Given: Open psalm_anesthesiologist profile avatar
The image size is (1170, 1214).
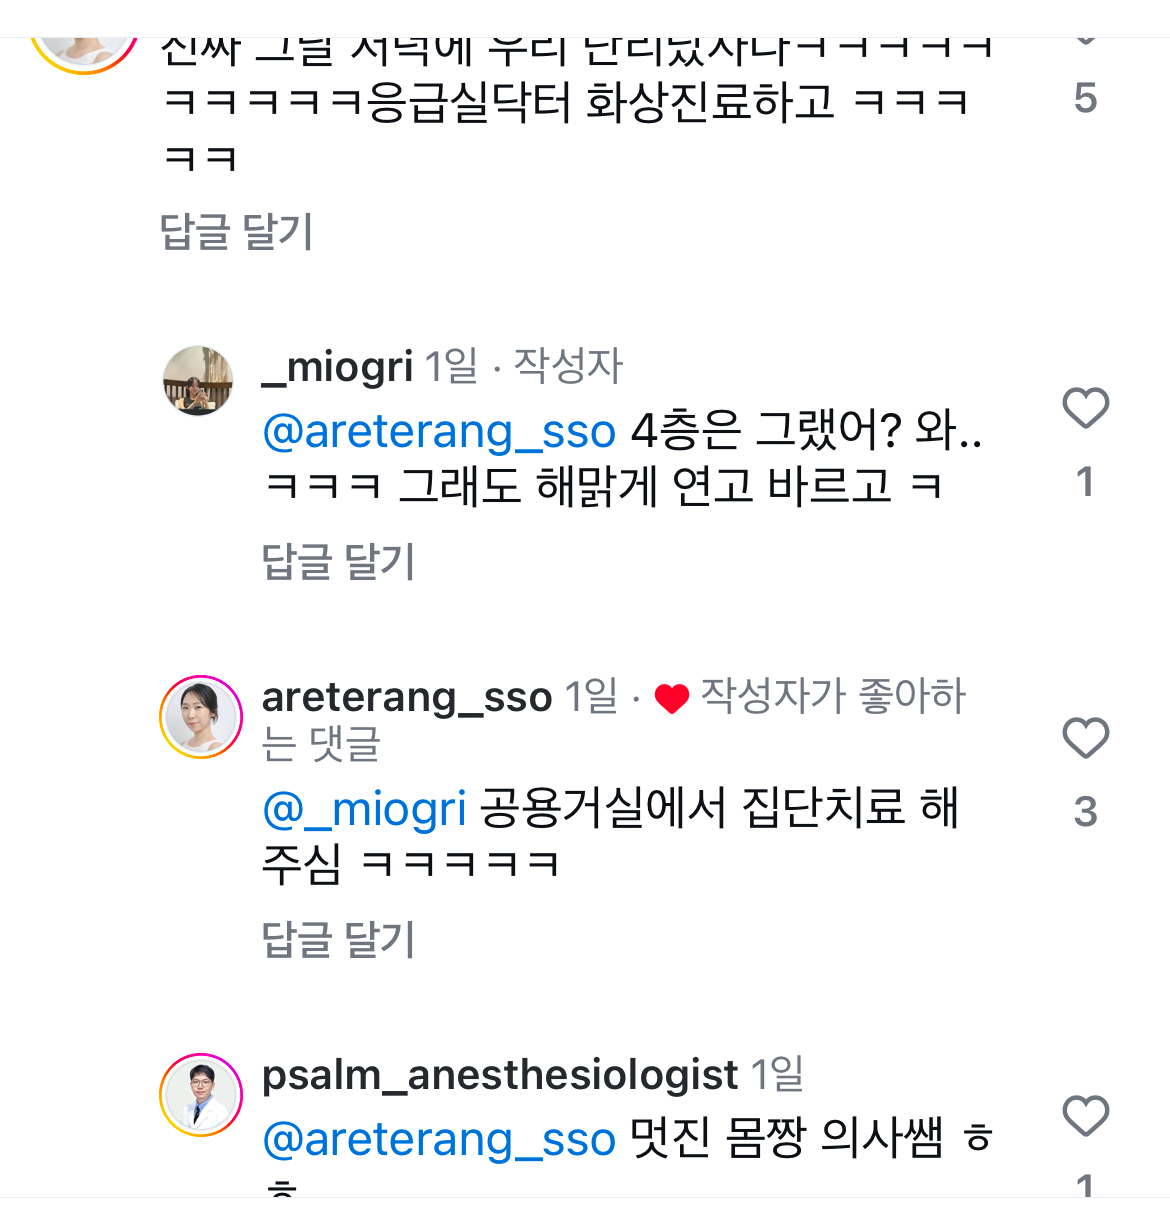Looking at the screenshot, I should (x=201, y=1095).
